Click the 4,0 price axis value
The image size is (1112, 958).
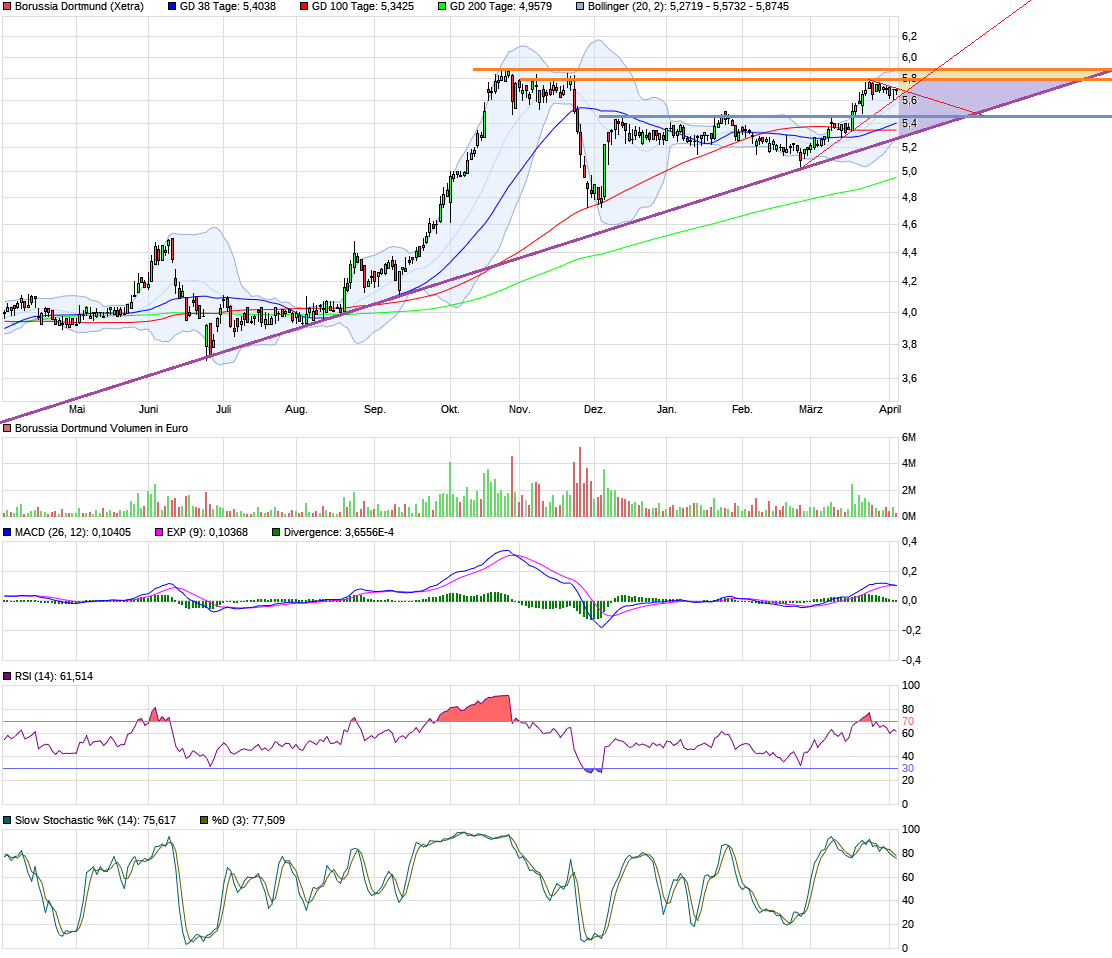point(909,312)
